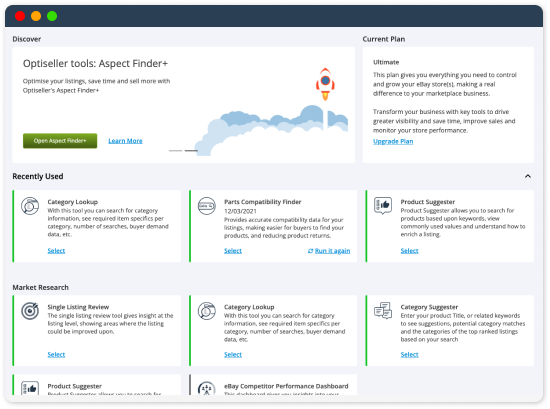
Task: Follow the Learn More link
Action: click(x=125, y=141)
